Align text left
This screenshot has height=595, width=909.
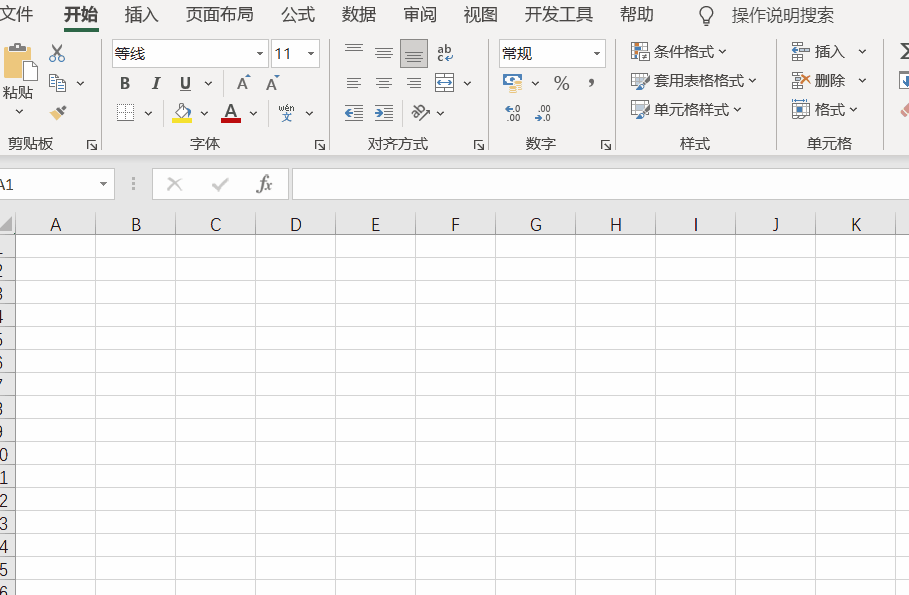pos(354,84)
